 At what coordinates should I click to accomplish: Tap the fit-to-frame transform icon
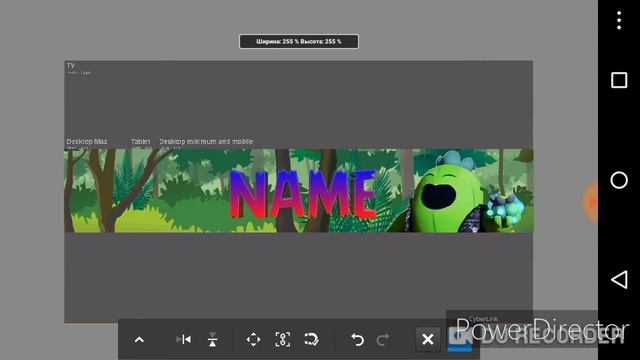(x=282, y=339)
